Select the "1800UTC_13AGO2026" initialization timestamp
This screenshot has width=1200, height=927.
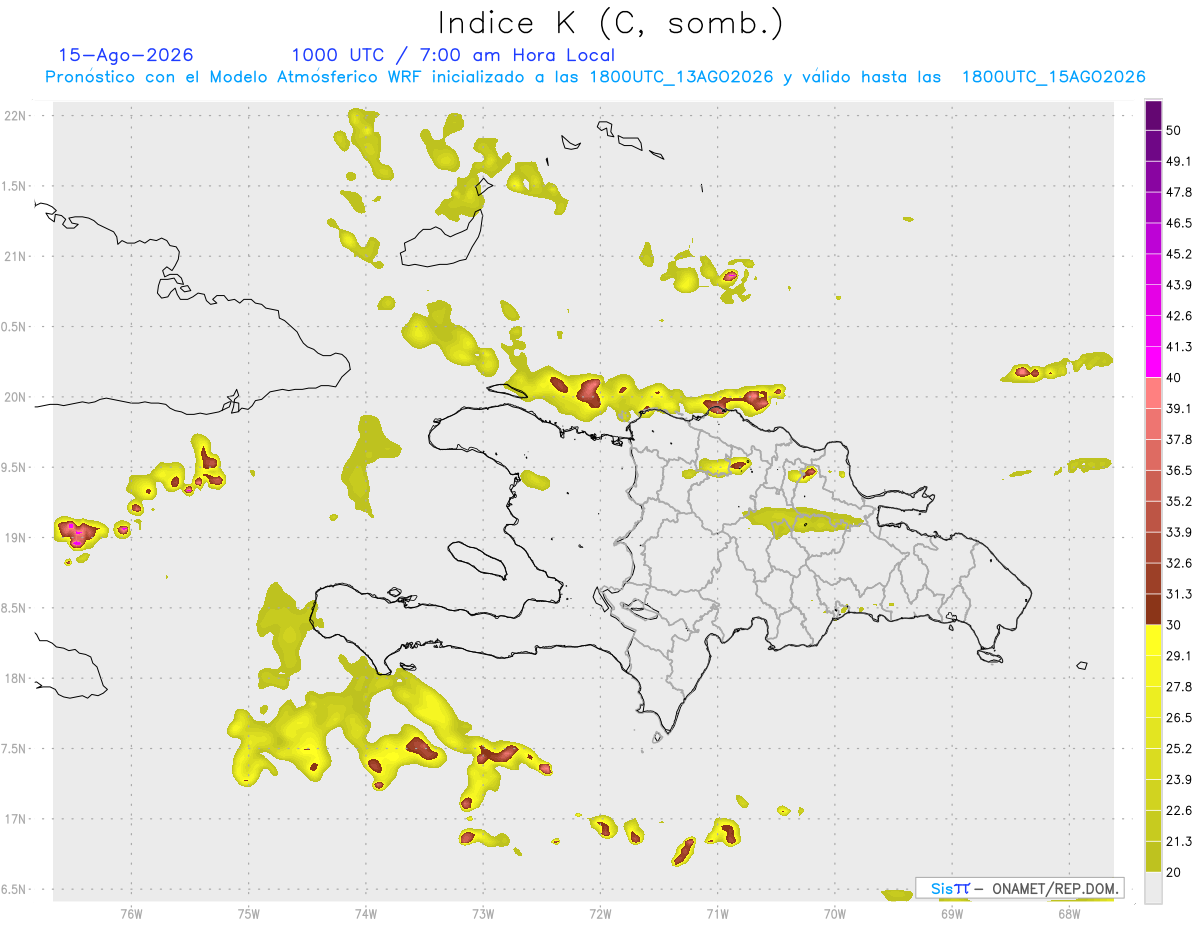(681, 77)
